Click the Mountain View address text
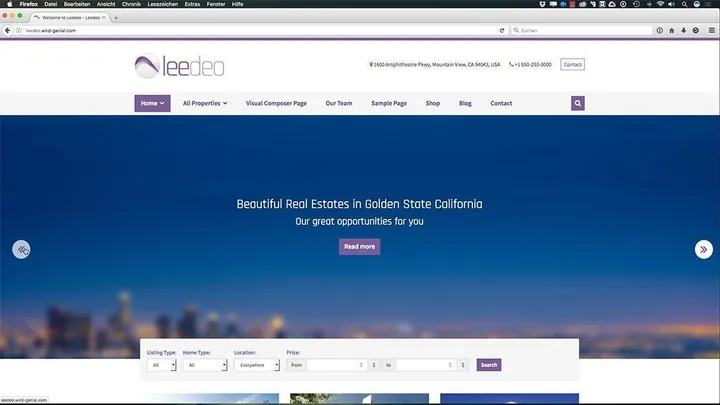The image size is (720, 405). (437, 65)
